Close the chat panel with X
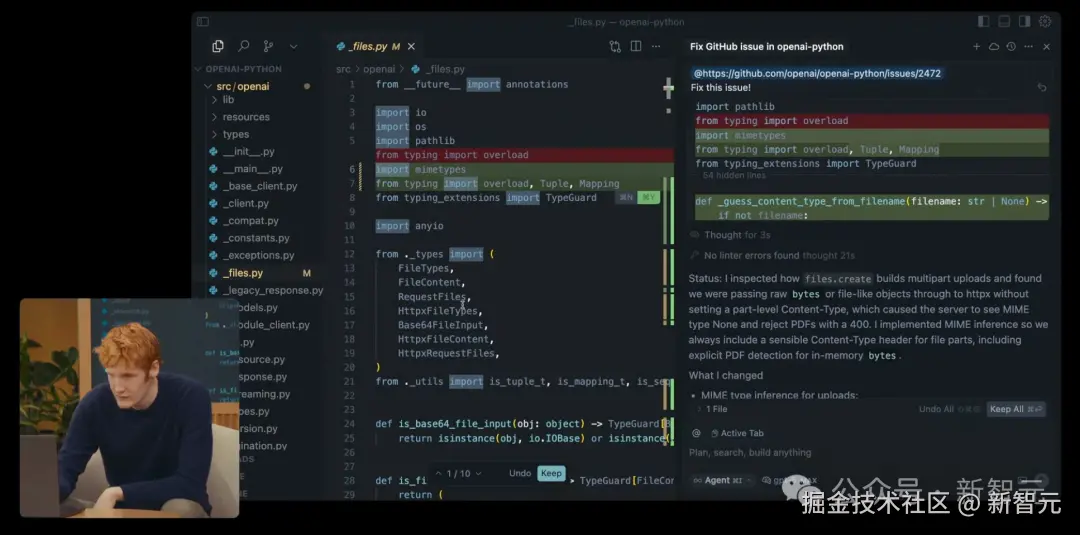Image resolution: width=1080 pixels, height=535 pixels. 1046,47
